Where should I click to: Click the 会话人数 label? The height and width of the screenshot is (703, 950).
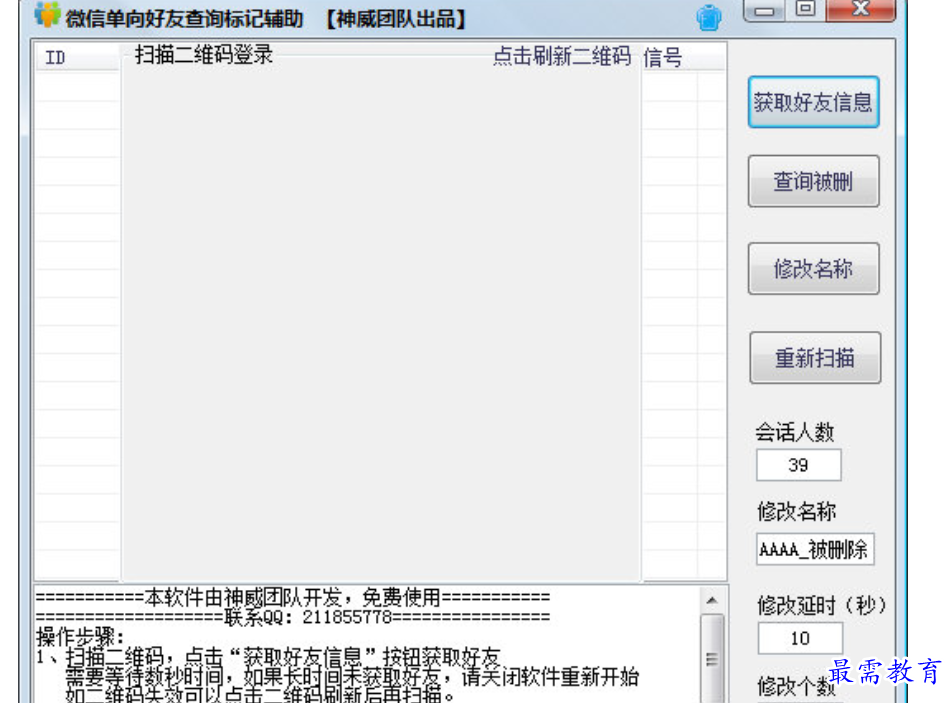(x=794, y=431)
